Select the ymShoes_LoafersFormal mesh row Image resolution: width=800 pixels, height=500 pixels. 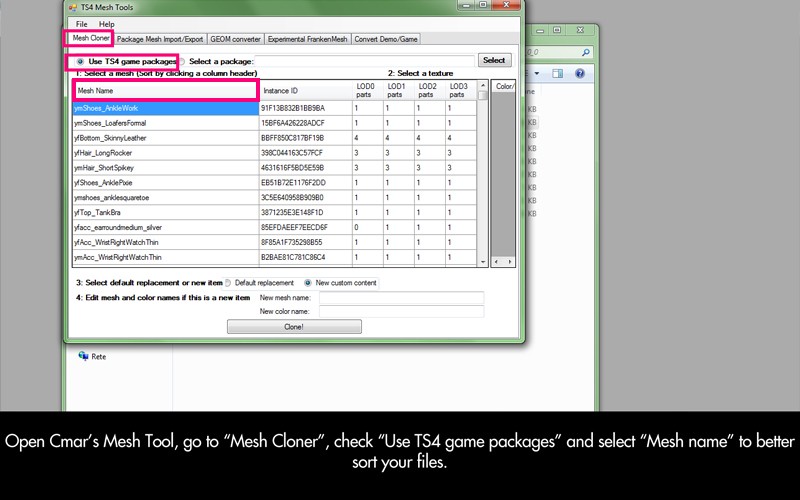click(166, 123)
